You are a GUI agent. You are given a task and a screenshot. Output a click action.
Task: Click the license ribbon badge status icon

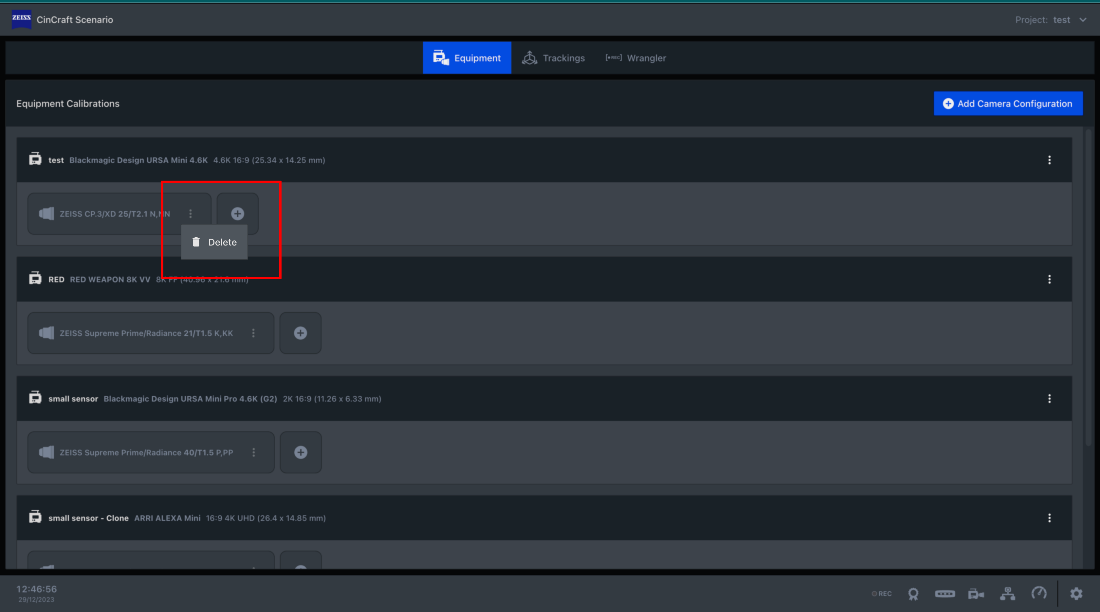click(913, 594)
